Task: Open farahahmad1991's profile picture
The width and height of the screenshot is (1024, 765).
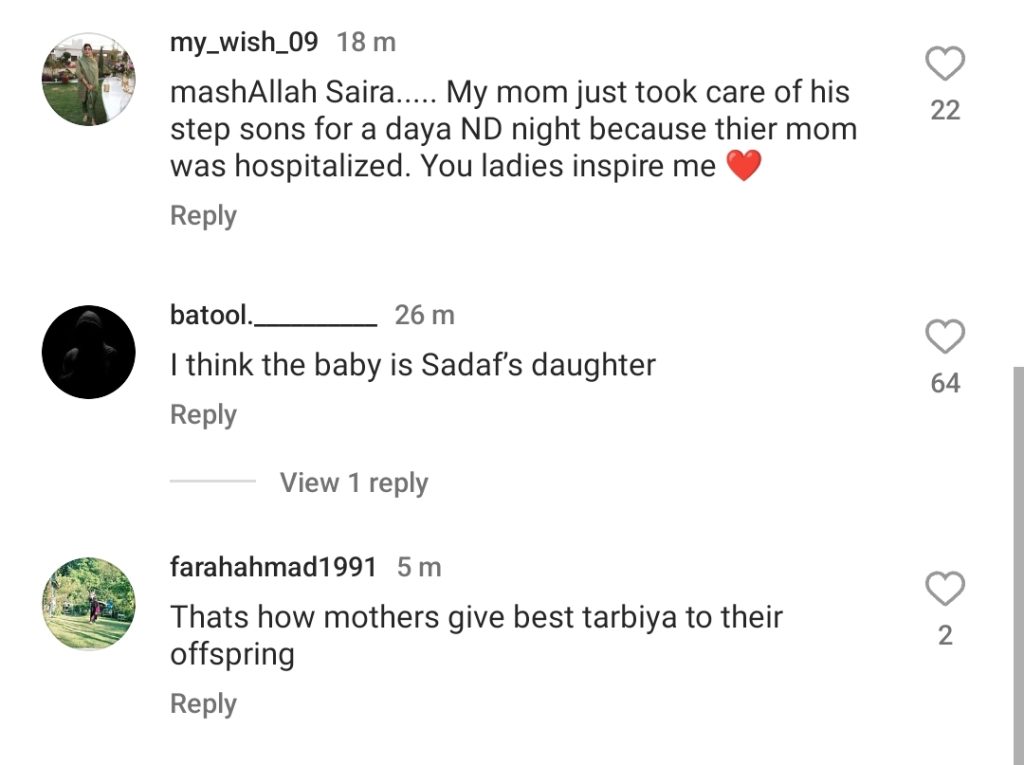Action: (88, 604)
